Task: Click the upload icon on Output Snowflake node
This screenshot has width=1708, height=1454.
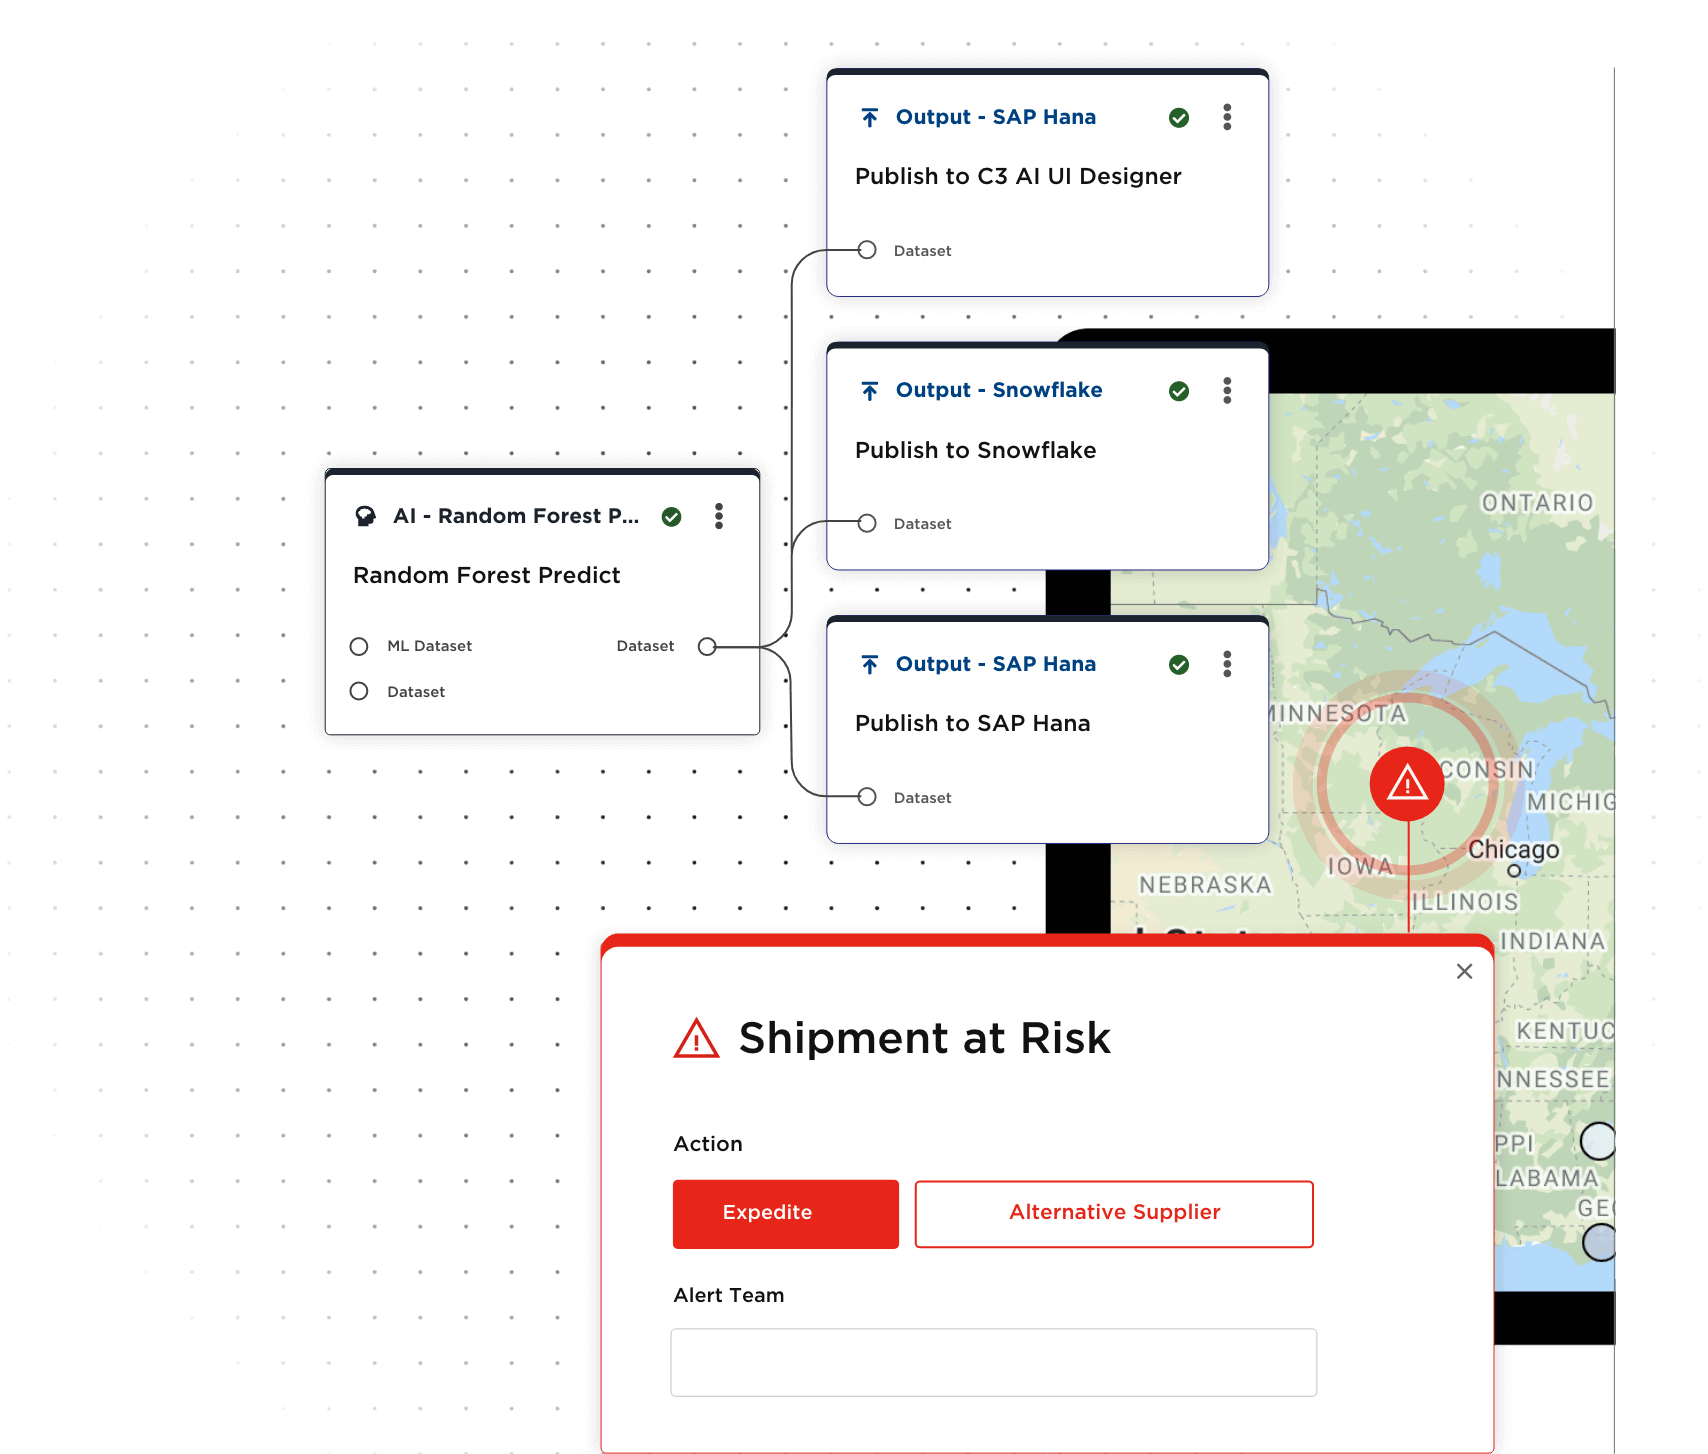Action: click(x=870, y=391)
